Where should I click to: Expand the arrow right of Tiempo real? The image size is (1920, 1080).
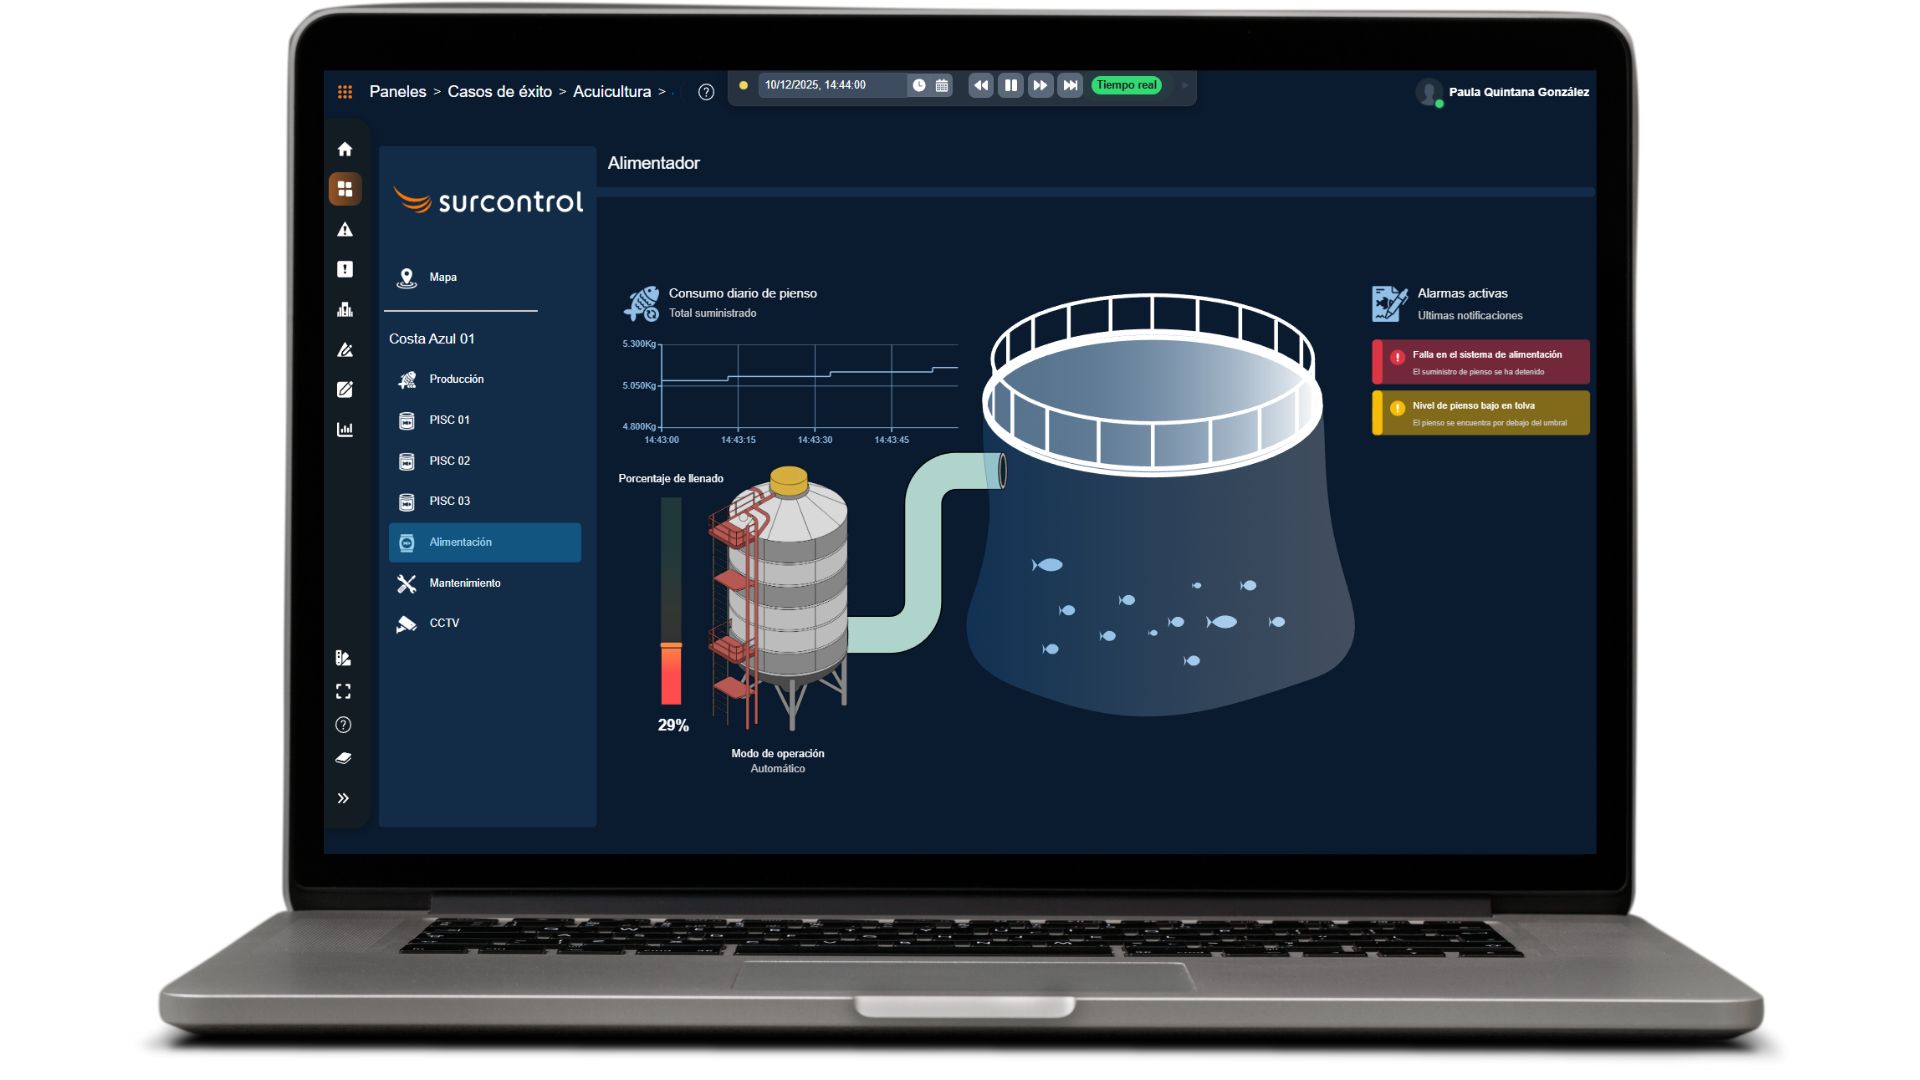[1185, 86]
